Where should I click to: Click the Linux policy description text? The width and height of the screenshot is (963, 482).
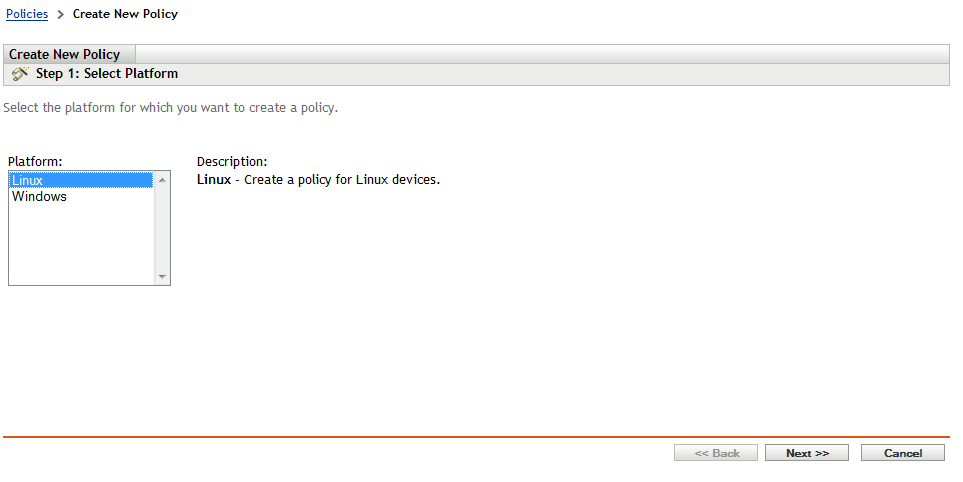(342, 180)
